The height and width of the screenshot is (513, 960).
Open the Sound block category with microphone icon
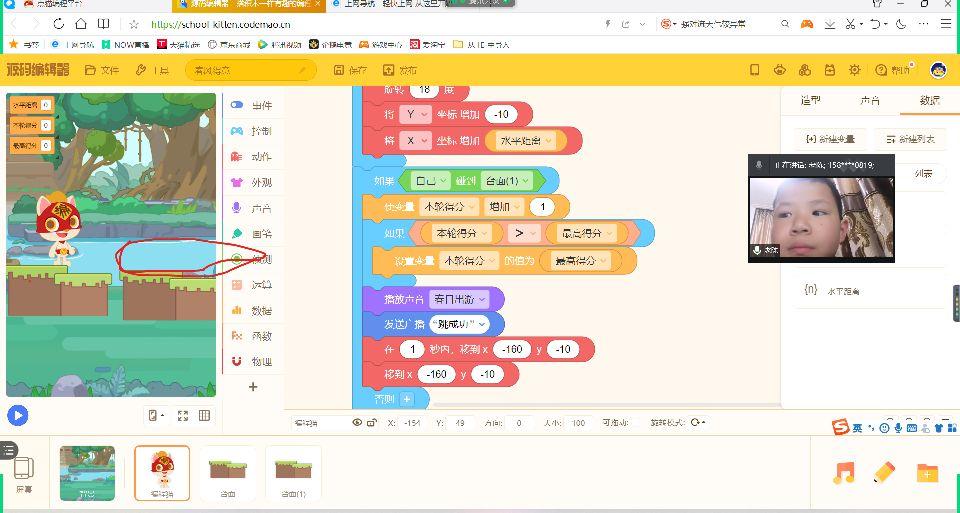tap(251, 208)
